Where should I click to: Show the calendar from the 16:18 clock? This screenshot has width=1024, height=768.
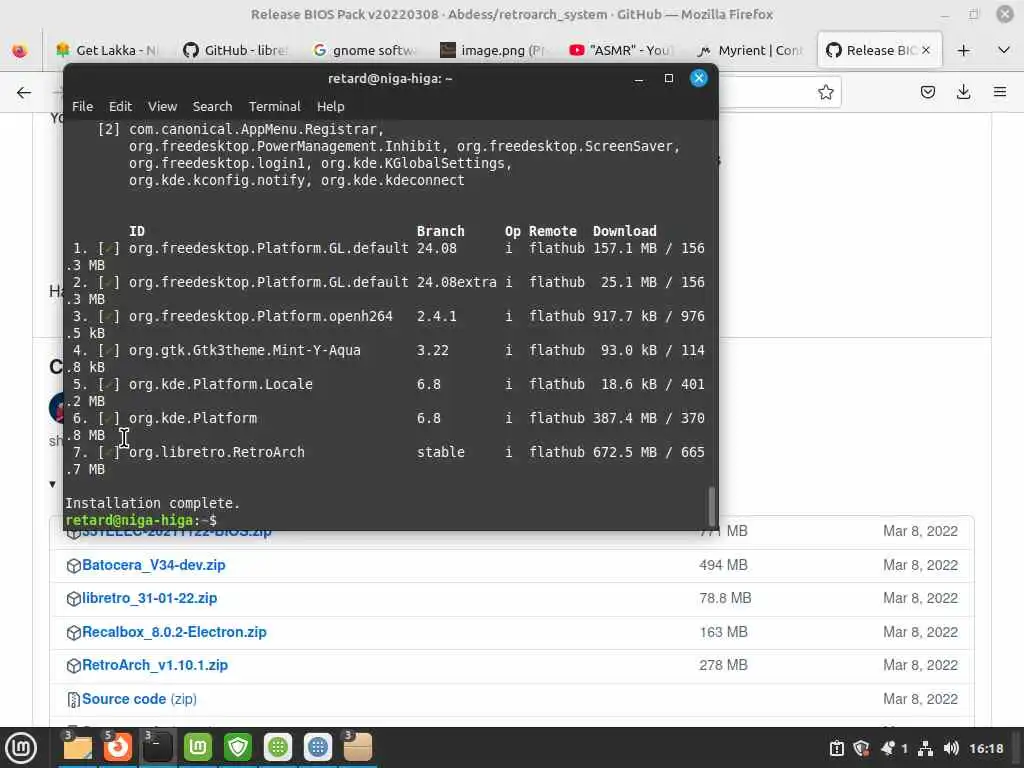[986, 748]
